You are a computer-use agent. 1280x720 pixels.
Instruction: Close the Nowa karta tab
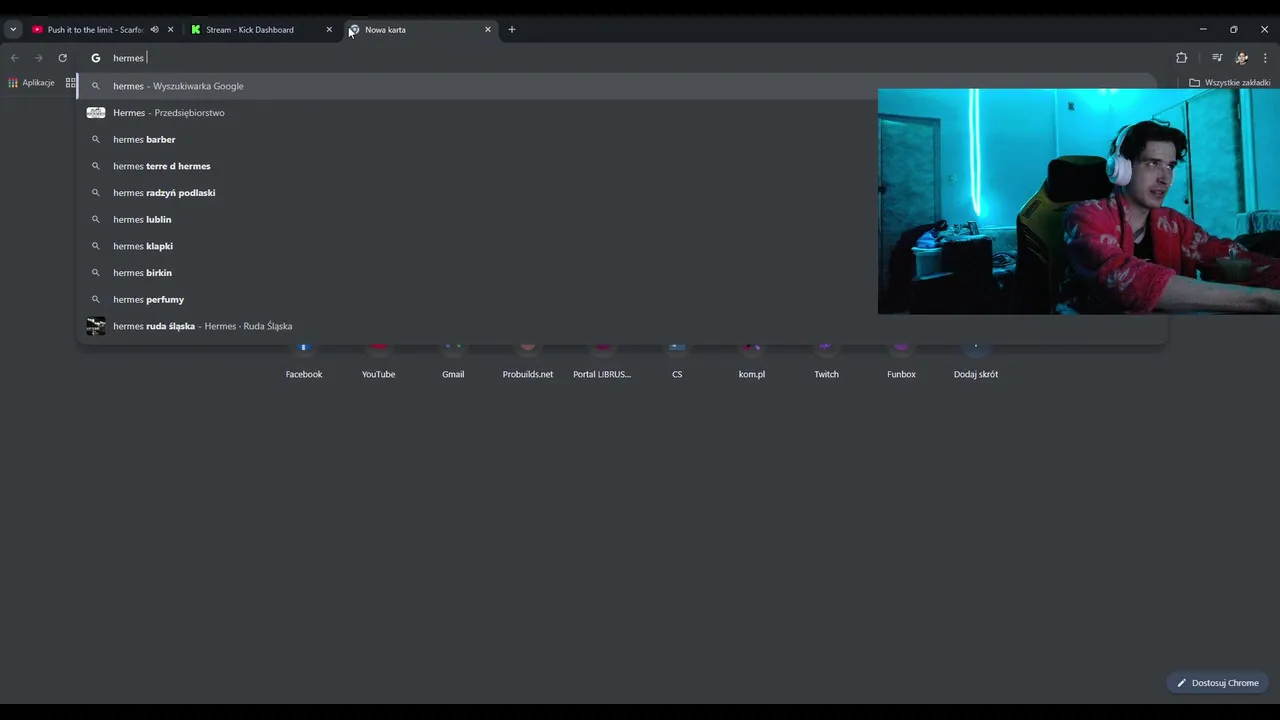tap(488, 30)
